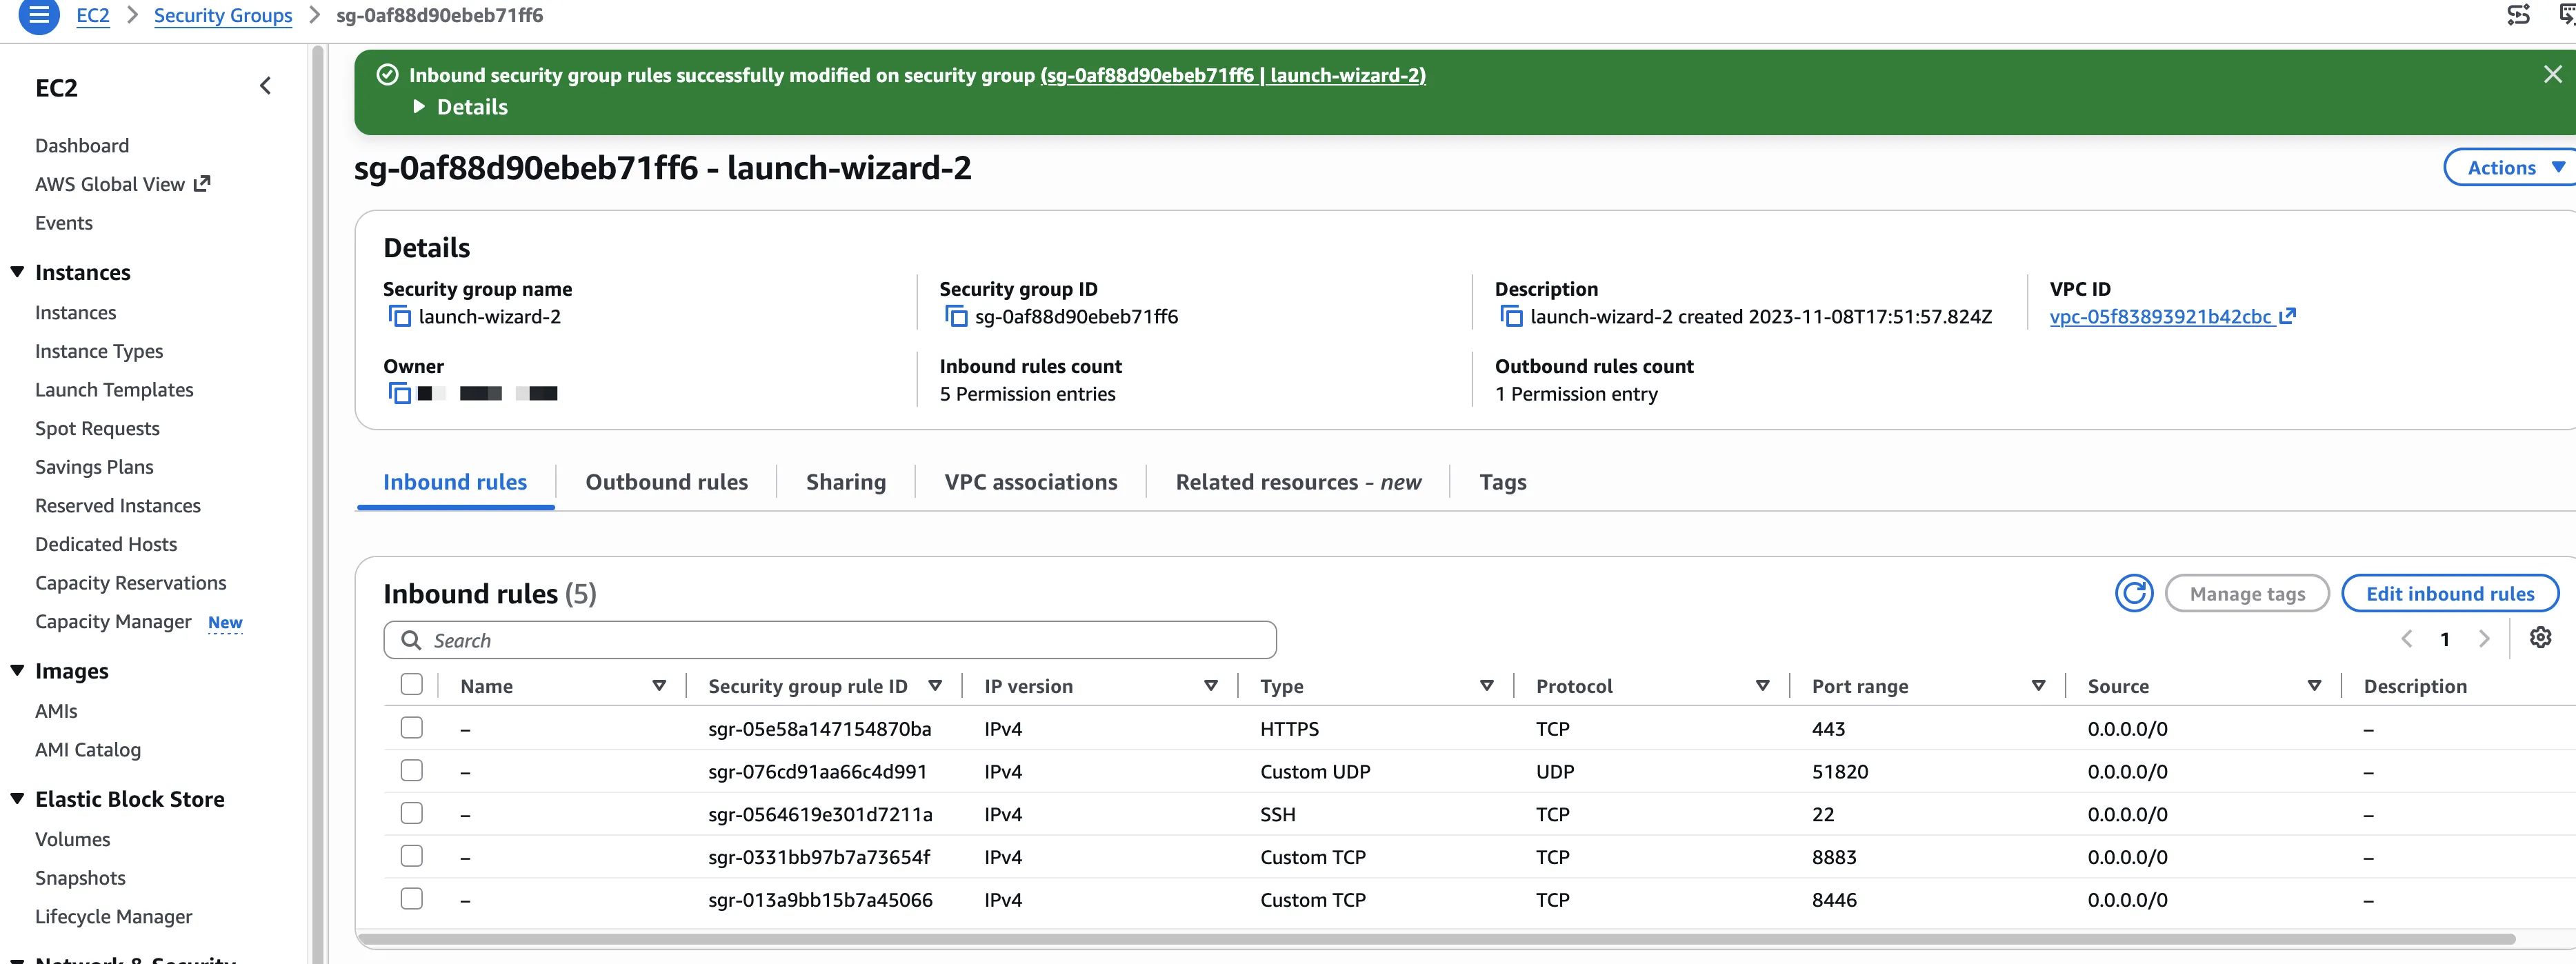Sort by Security group rule ID
2576x964 pixels.
935,686
